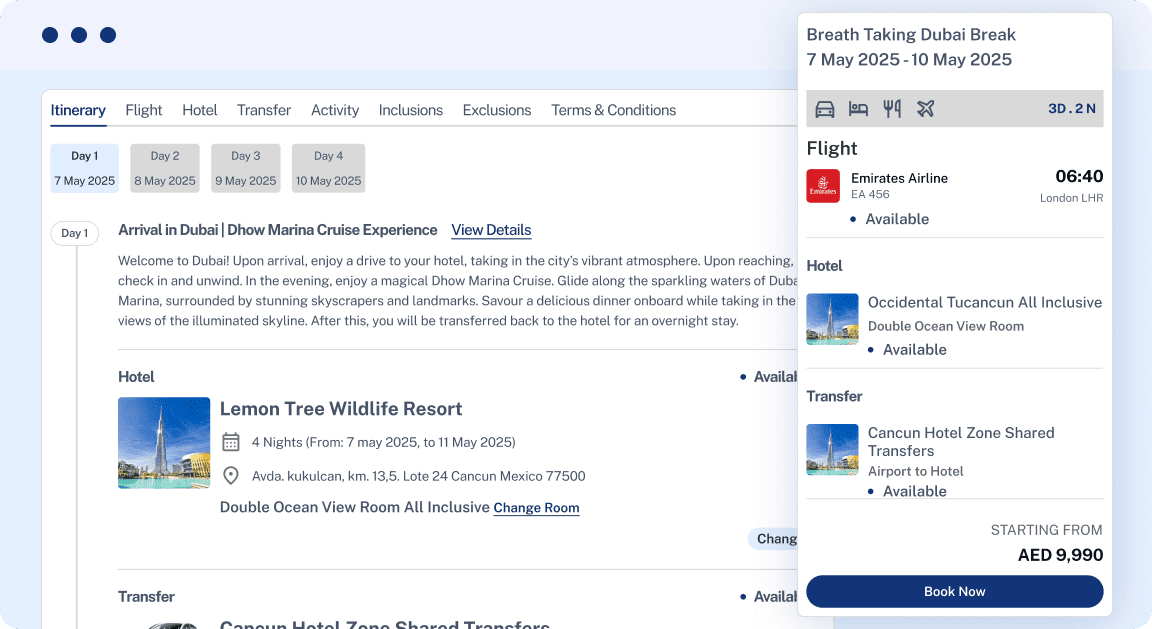Image resolution: width=1152 pixels, height=629 pixels.
Task: Click the View Details link
Action: [x=491, y=230]
